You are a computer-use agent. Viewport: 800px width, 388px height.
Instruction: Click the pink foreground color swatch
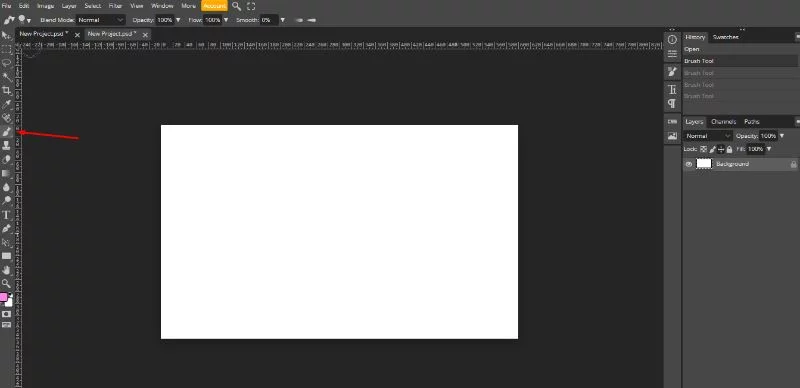(4, 297)
